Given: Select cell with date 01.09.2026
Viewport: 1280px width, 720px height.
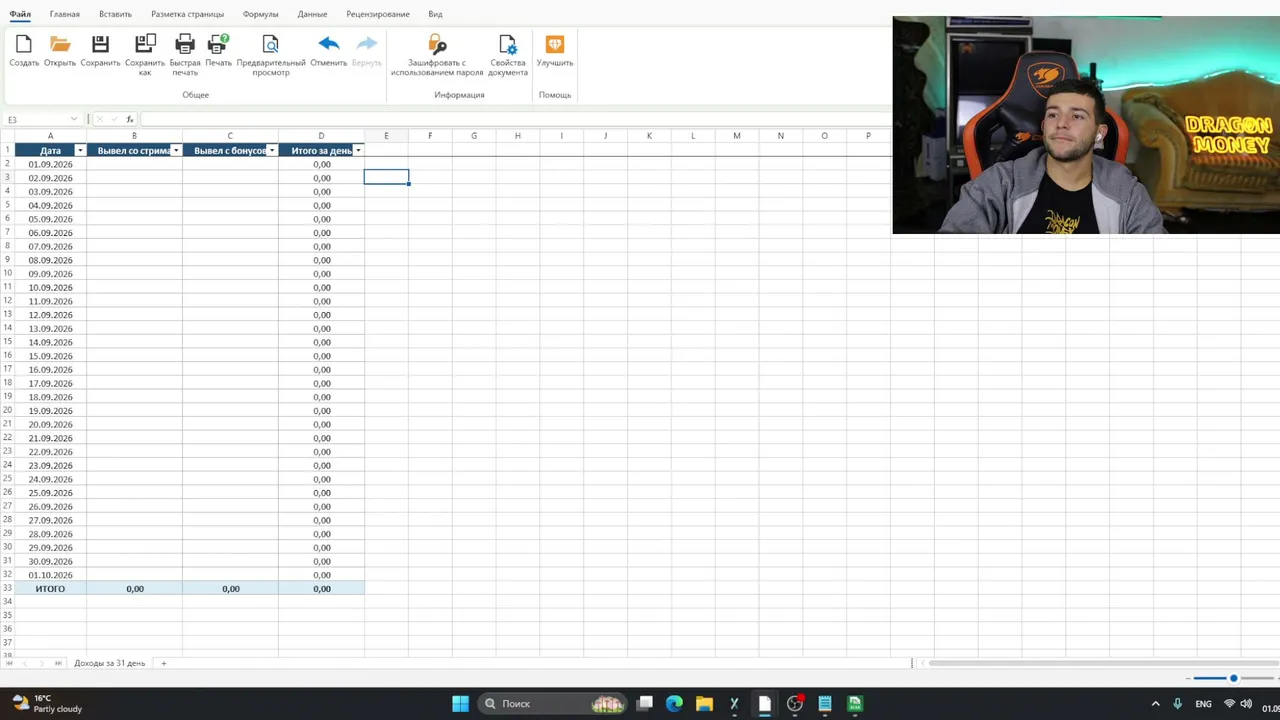Looking at the screenshot, I should coord(50,164).
